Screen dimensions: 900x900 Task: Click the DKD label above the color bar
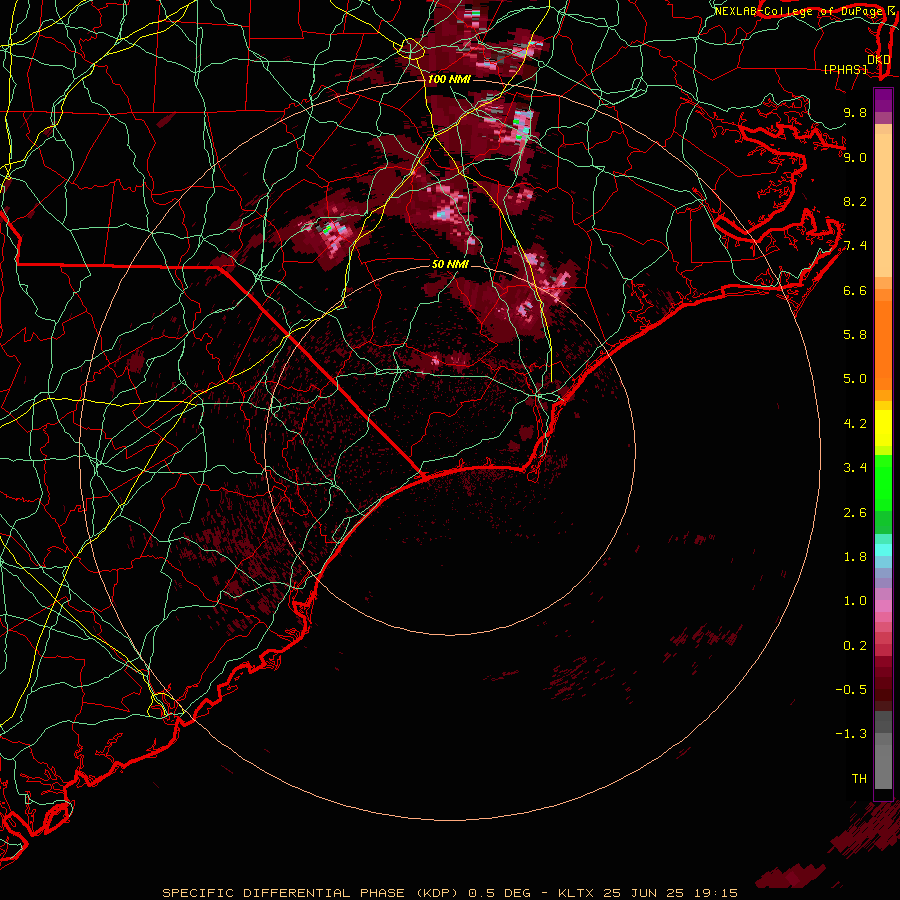tap(879, 60)
